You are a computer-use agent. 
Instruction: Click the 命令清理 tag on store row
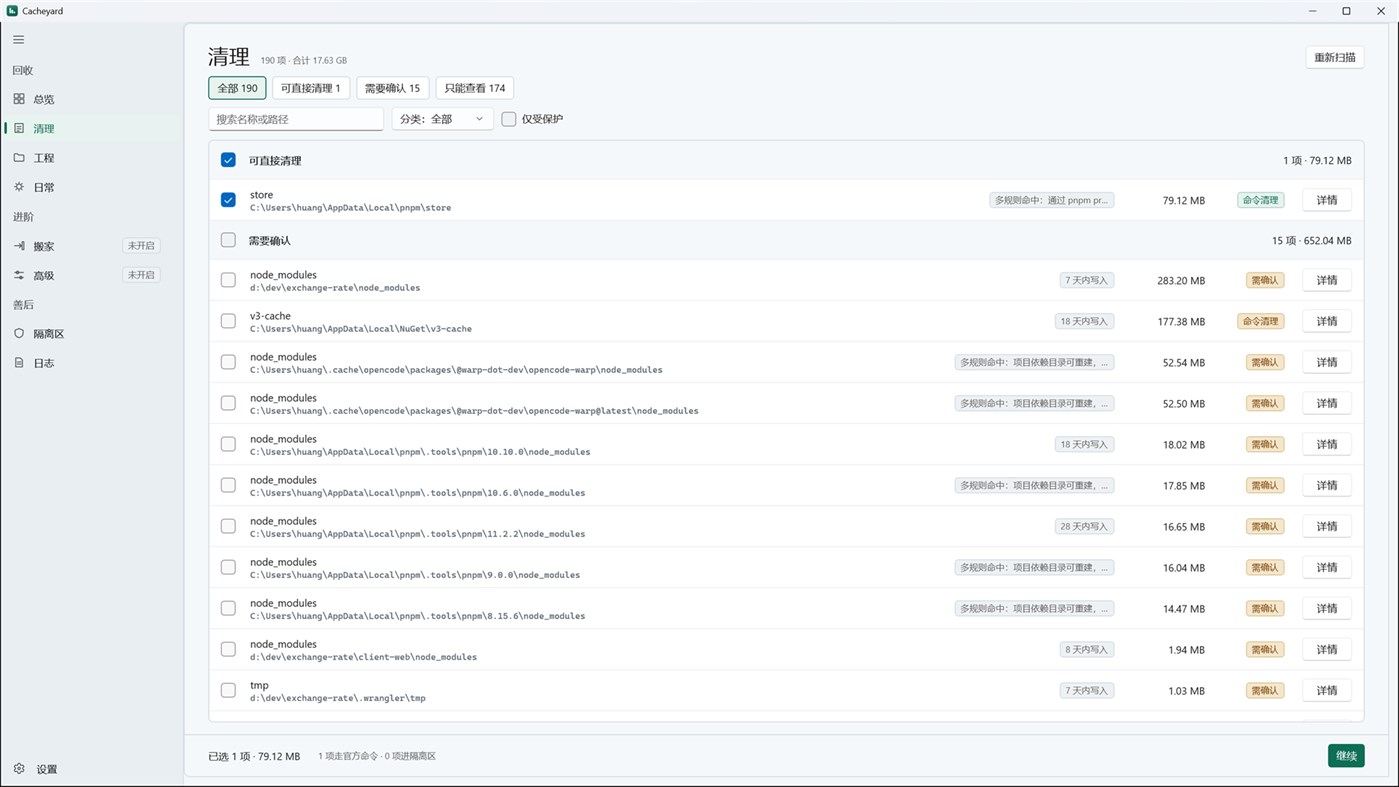(x=1260, y=200)
